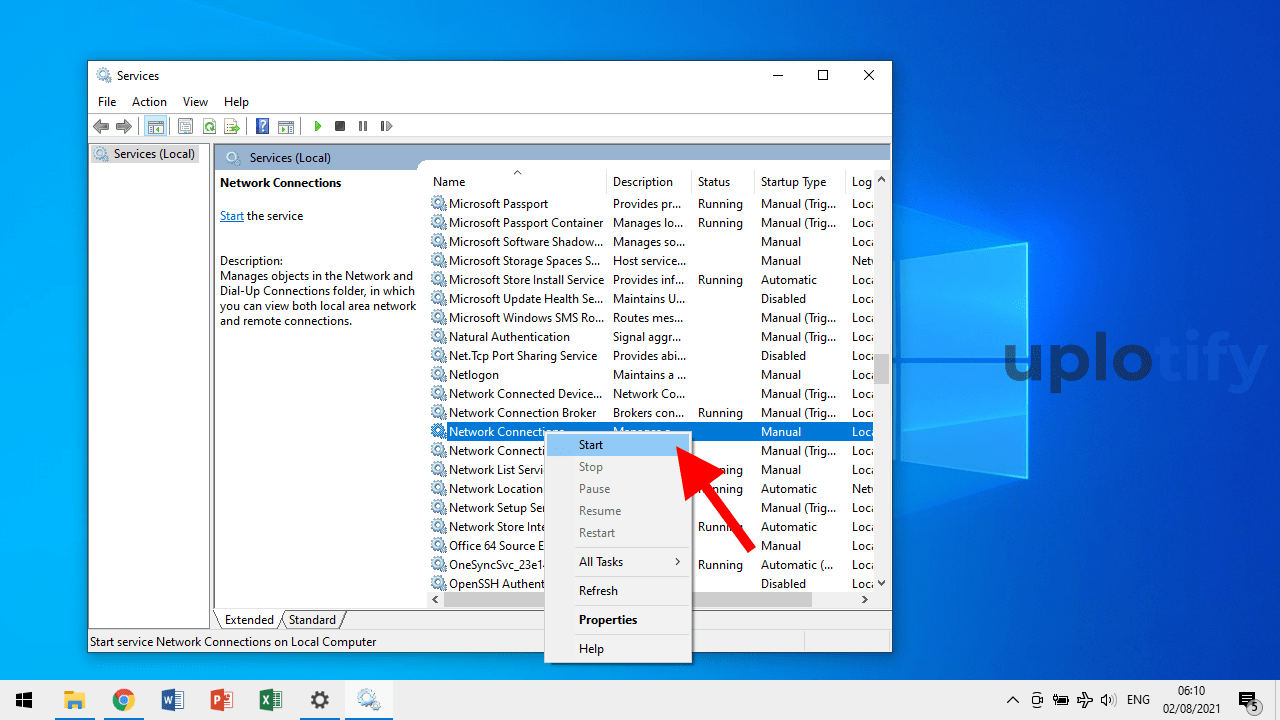This screenshot has height=720, width=1280.
Task: Click the Refresh toolbar icon
Action: pyautogui.click(x=209, y=126)
